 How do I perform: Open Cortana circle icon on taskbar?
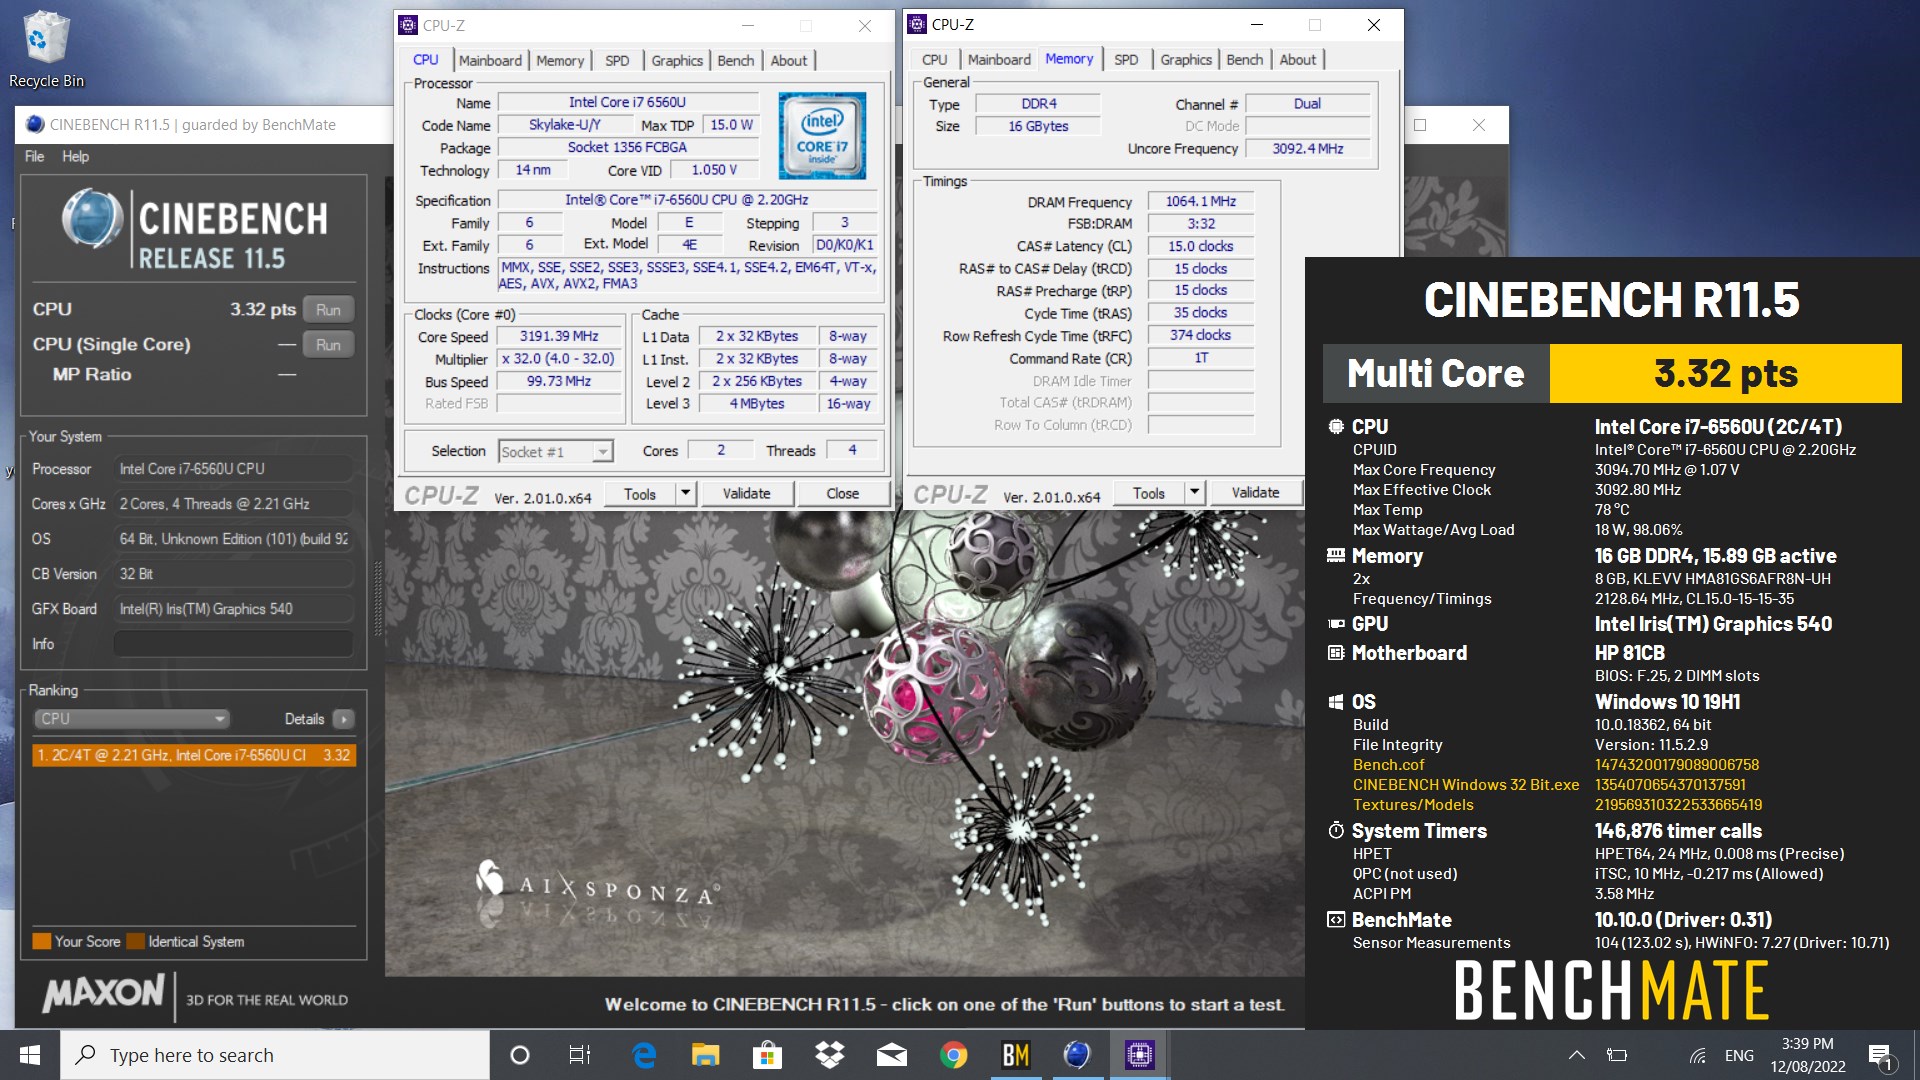tap(520, 1055)
